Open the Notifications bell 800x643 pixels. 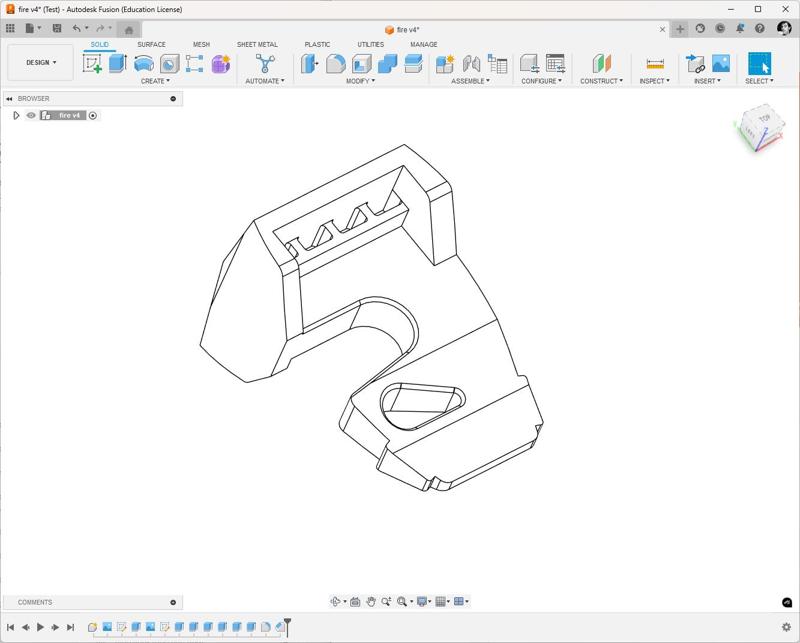pyautogui.click(x=740, y=29)
